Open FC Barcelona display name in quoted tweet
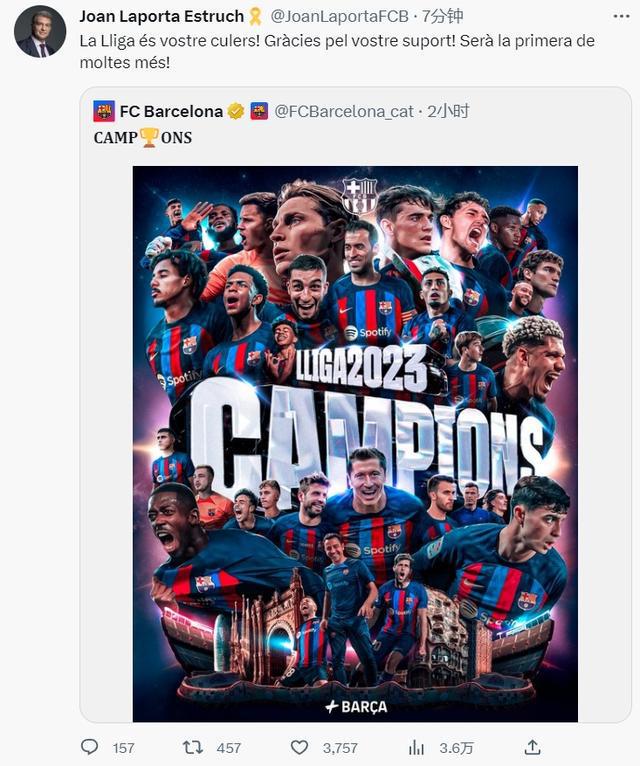Screen dimensions: 640x766 [171, 111]
